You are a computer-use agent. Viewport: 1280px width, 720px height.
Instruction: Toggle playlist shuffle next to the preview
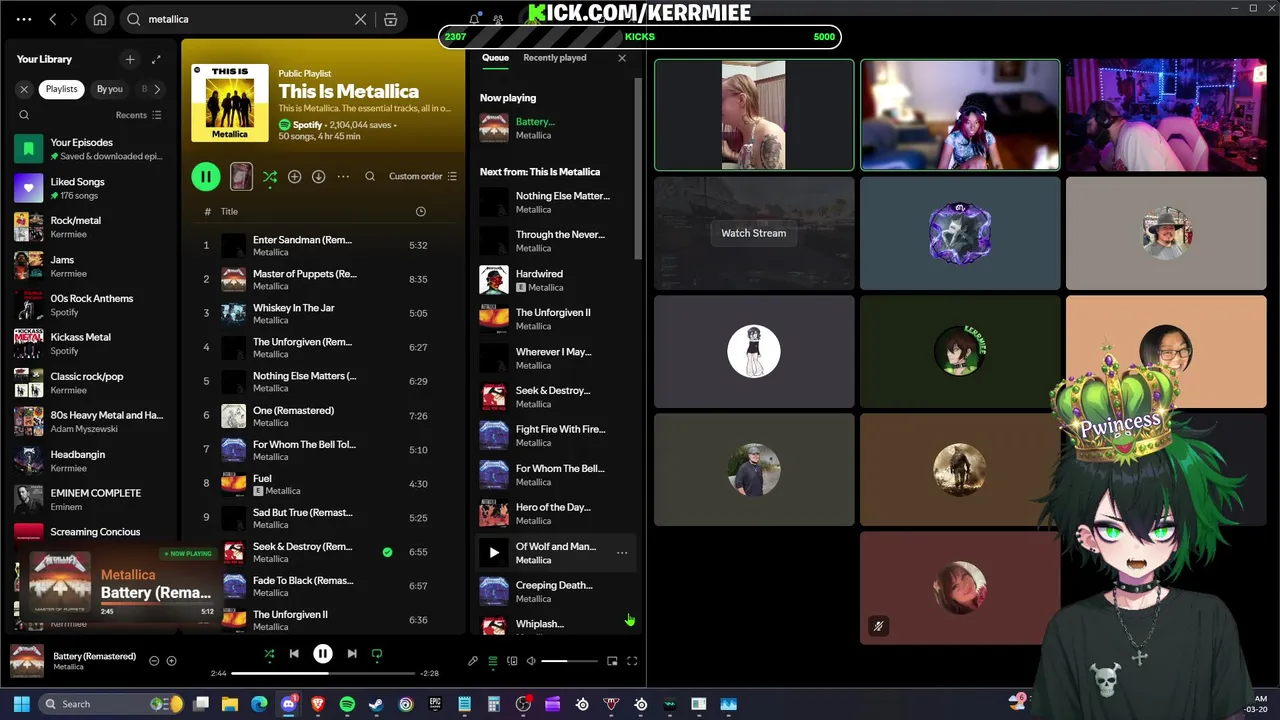(270, 177)
